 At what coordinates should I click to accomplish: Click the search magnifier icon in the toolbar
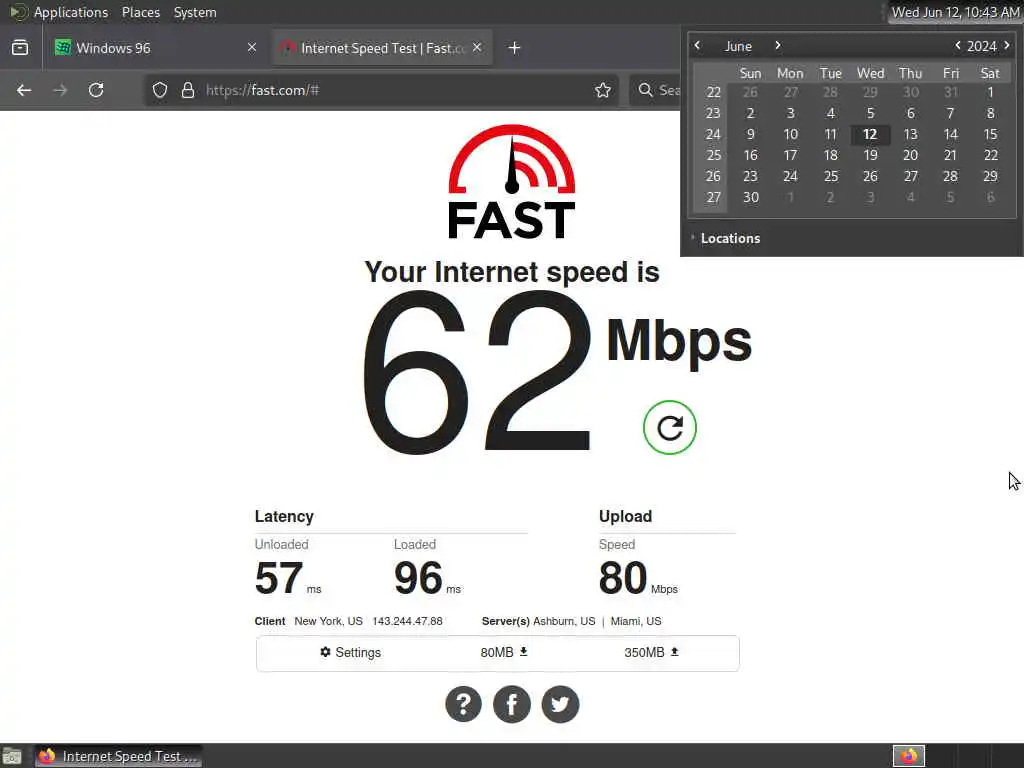tap(646, 90)
